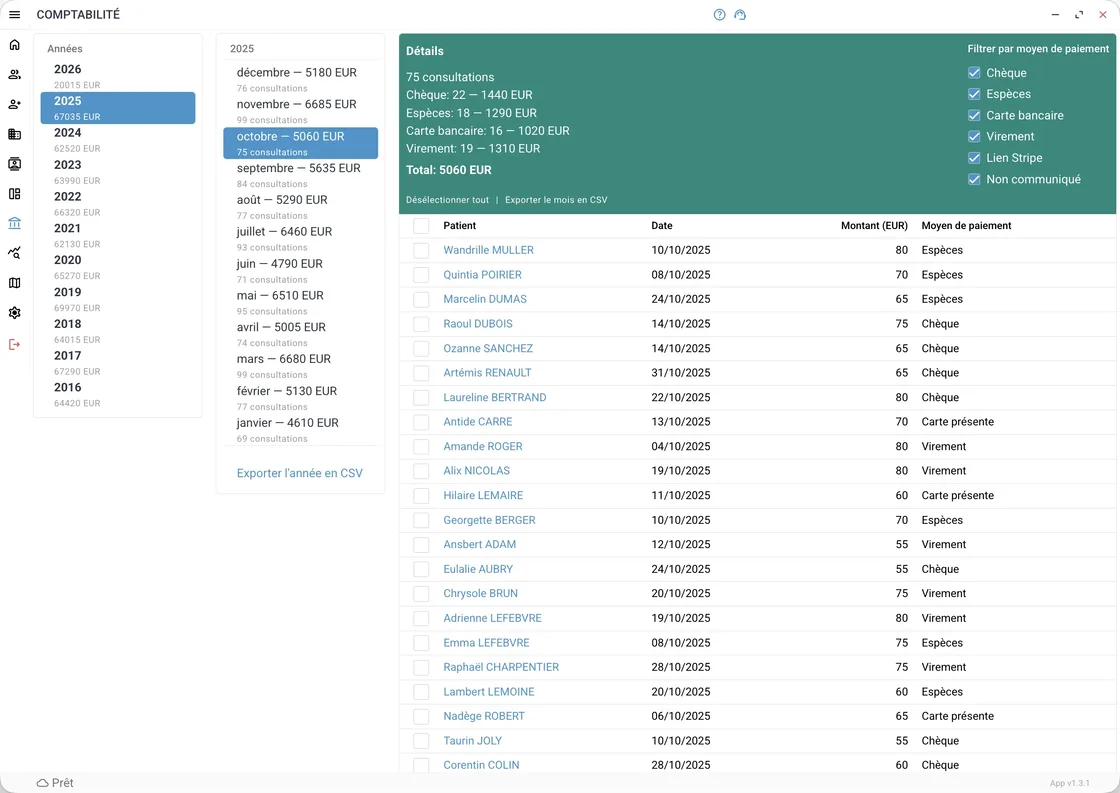Tick the checkbox for Amande ROGER
Viewport: 1120px width, 793px height.
coord(421,447)
